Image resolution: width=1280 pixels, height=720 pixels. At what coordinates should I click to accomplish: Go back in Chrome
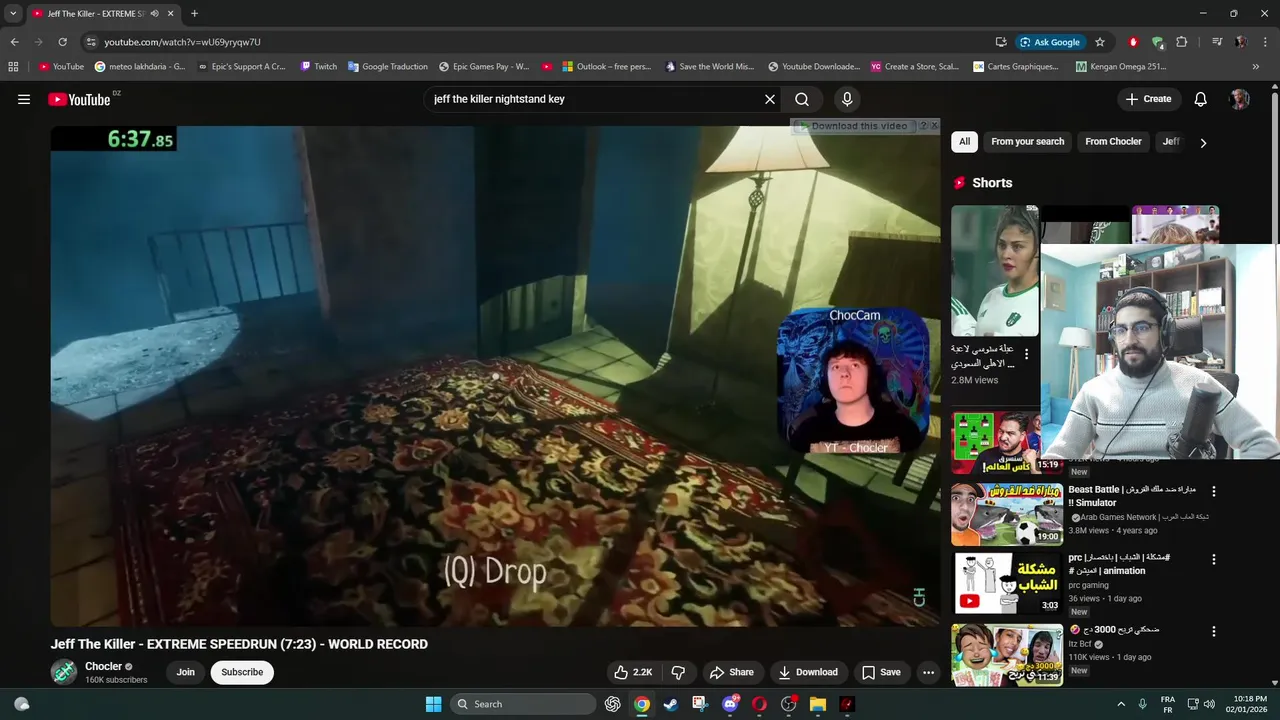14,42
